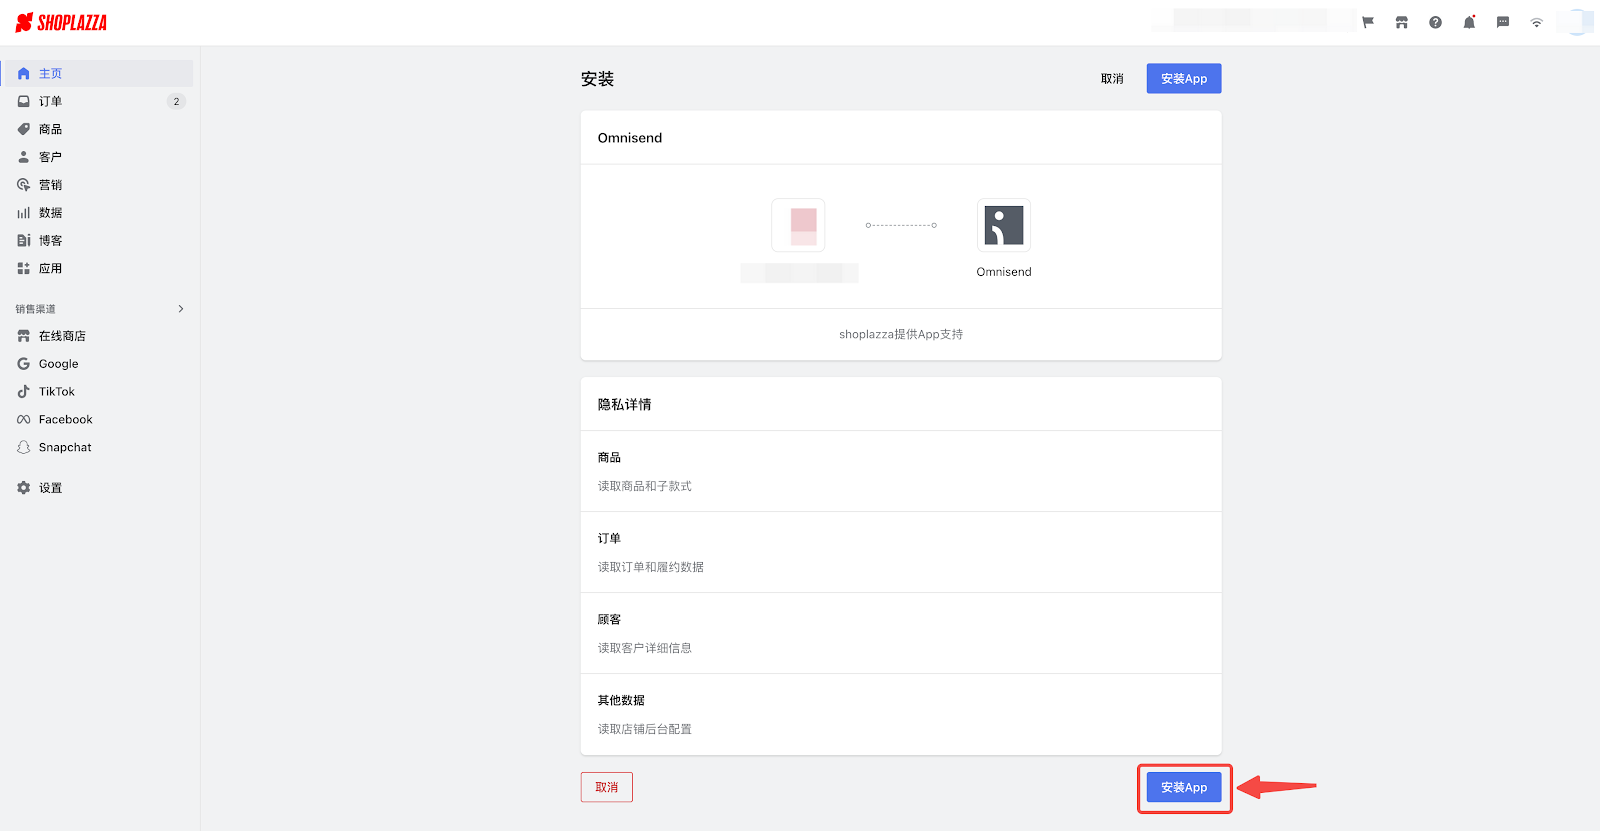Click the orders badge showing 2
The height and width of the screenshot is (831, 1600).
pos(176,101)
